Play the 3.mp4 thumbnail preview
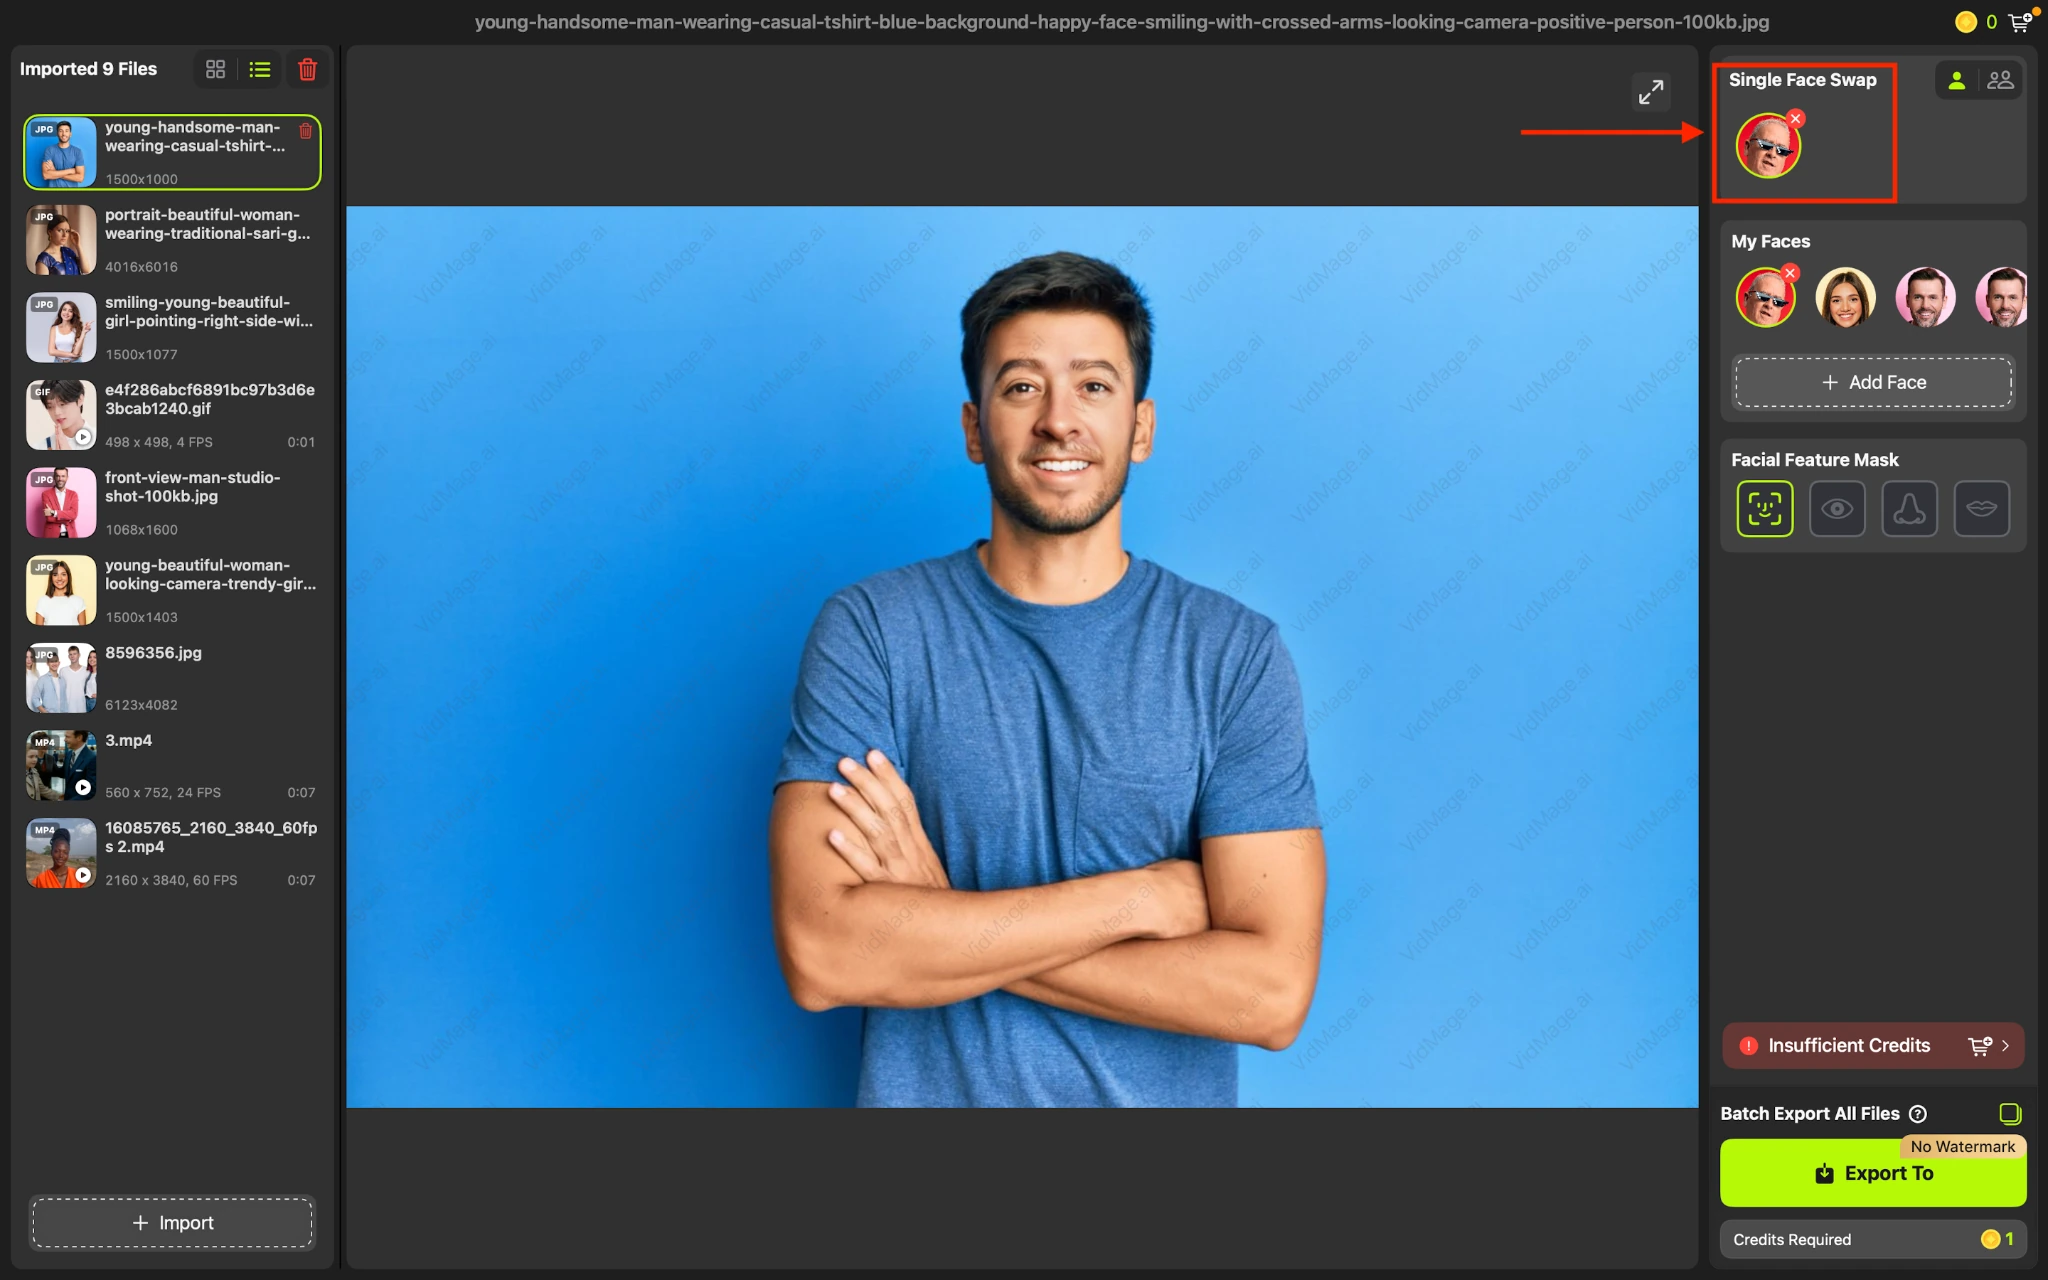Screen dimensions: 2048x1280 (83, 788)
